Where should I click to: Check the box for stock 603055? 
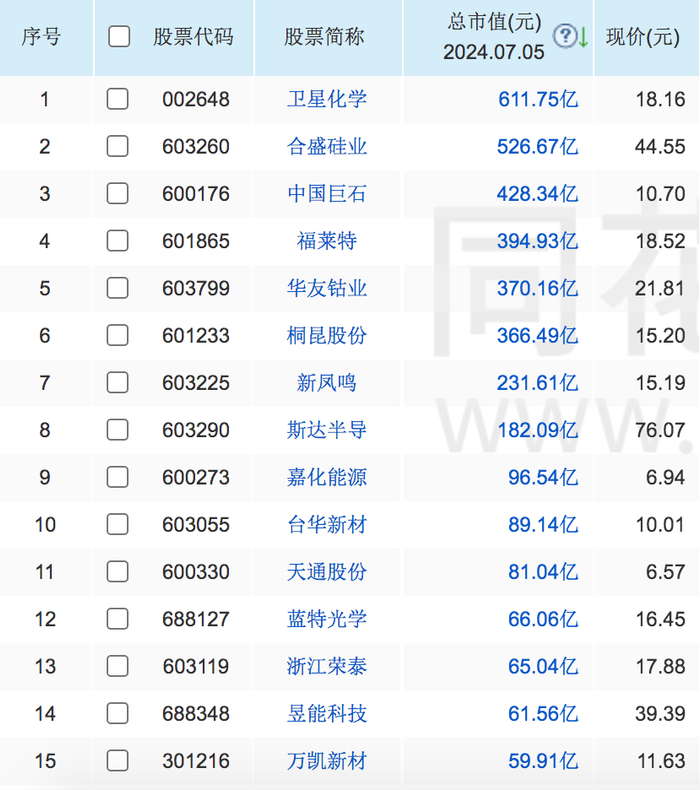point(117,524)
